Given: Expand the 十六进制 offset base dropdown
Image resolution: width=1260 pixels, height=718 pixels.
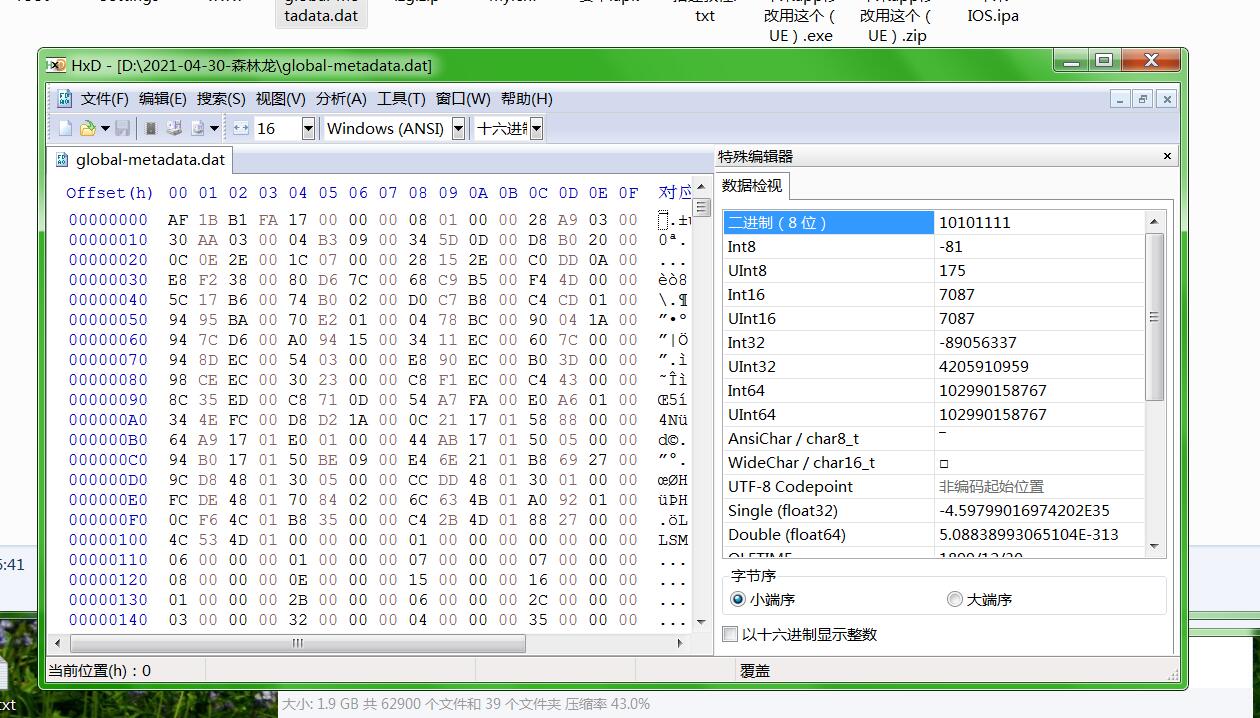Looking at the screenshot, I should tap(536, 128).
